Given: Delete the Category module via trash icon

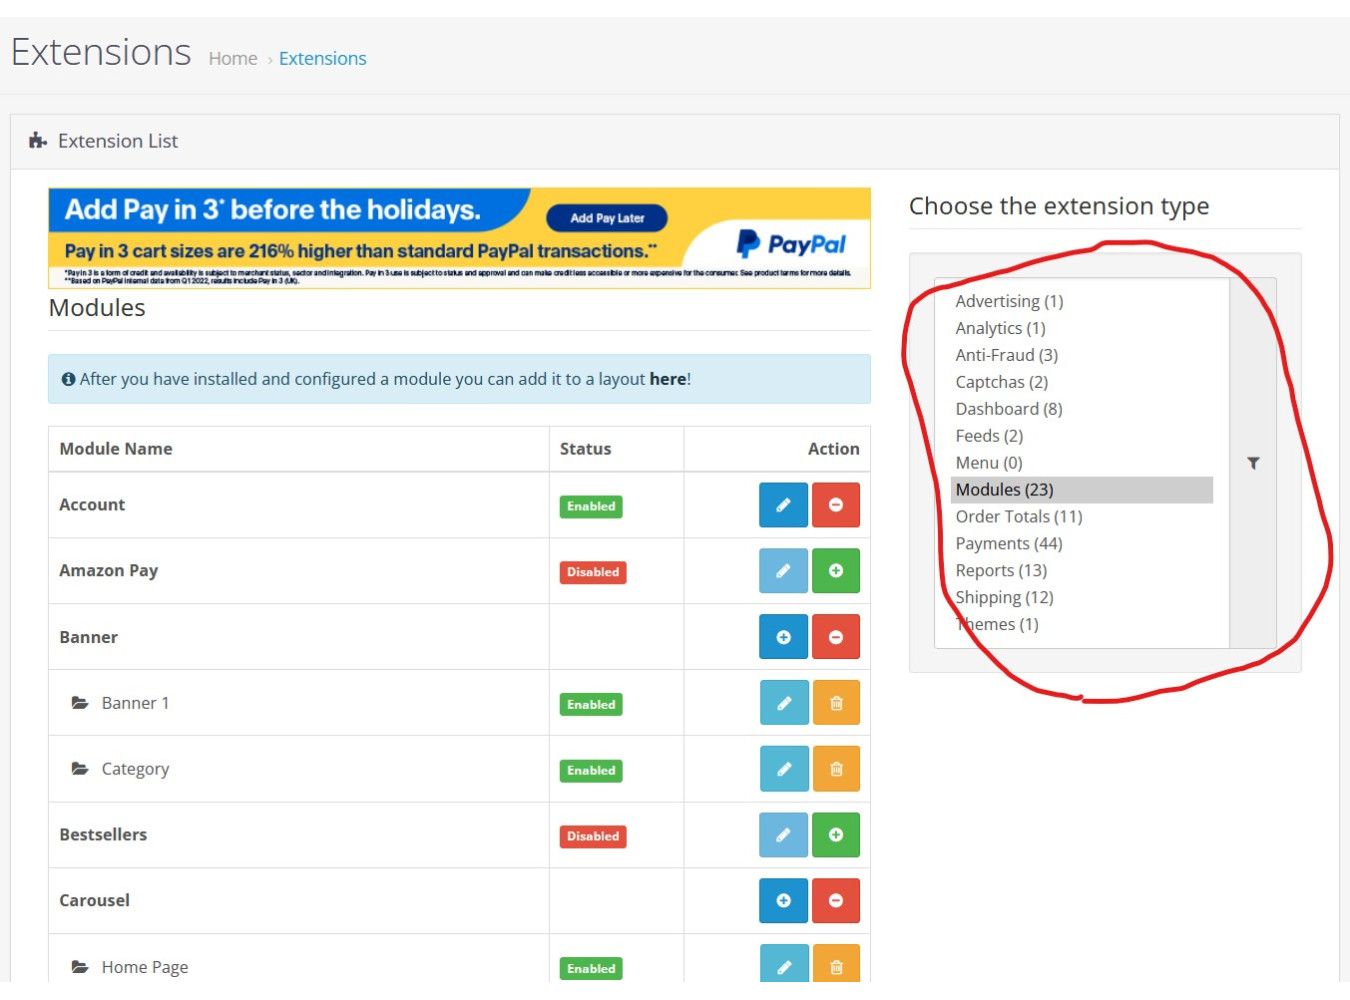Looking at the screenshot, I should click(835, 769).
